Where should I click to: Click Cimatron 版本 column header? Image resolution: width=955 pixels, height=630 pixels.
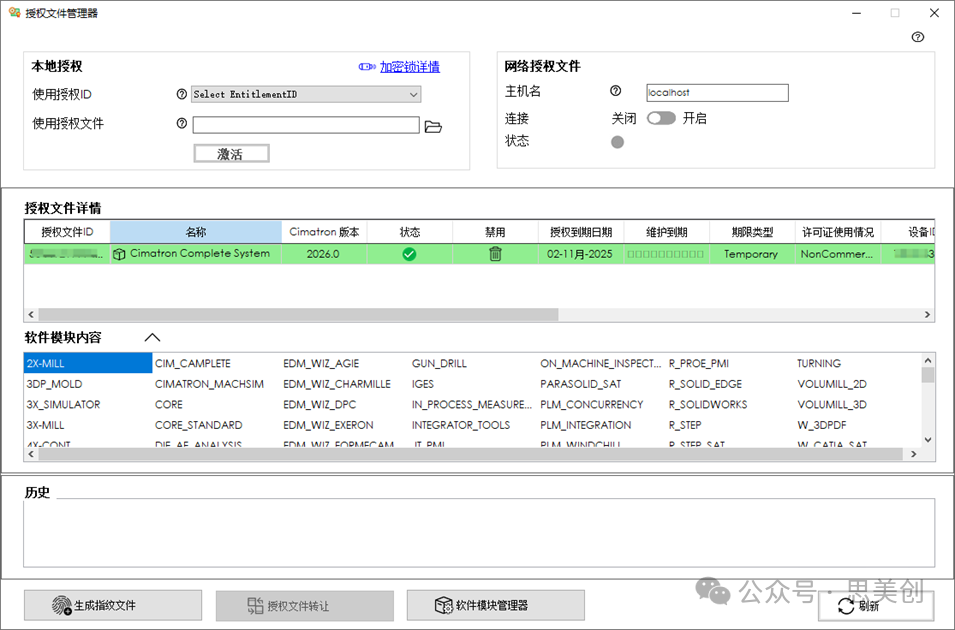[x=324, y=232]
